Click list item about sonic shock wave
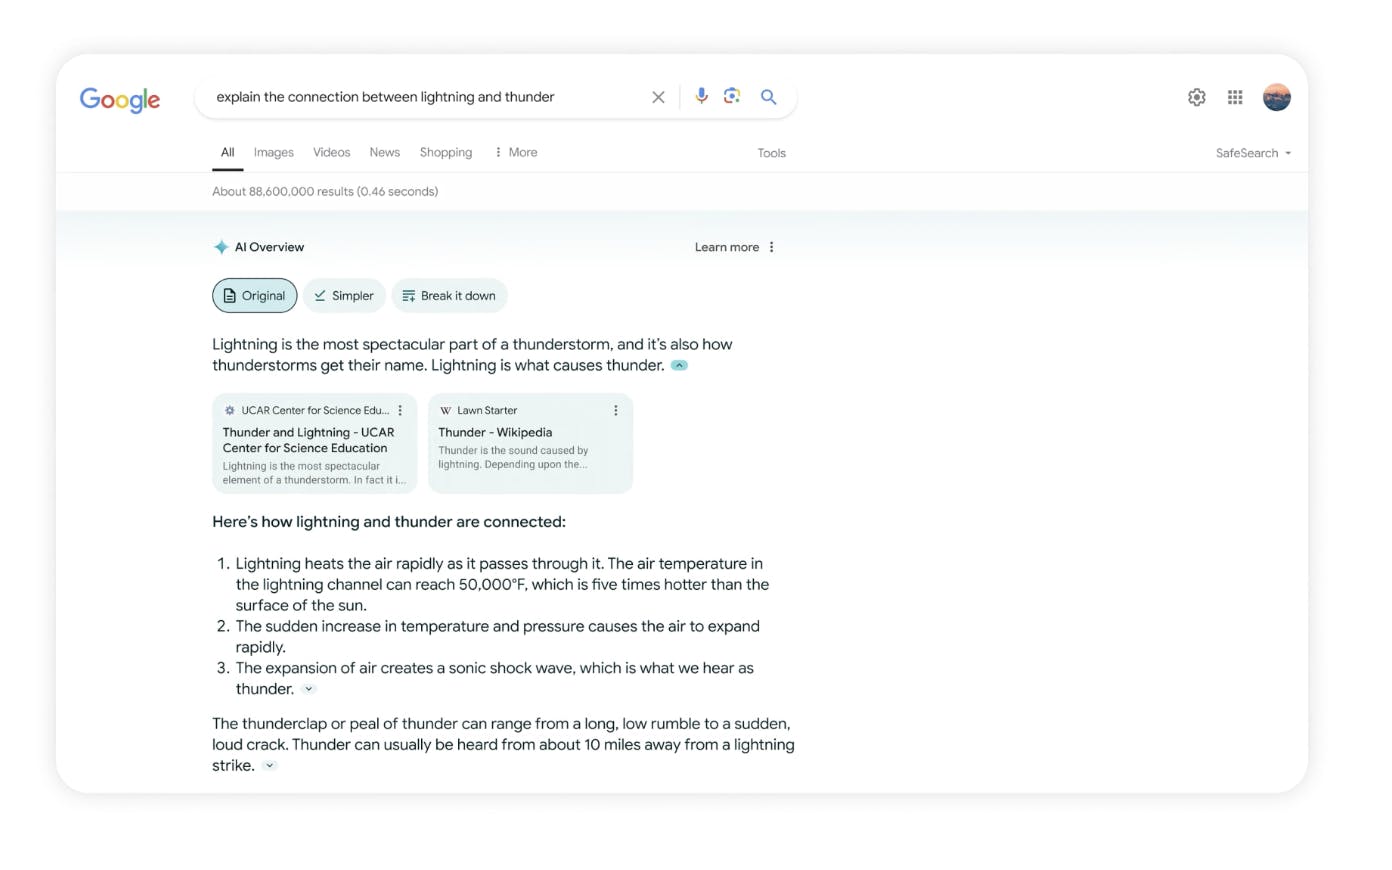 click(494, 678)
